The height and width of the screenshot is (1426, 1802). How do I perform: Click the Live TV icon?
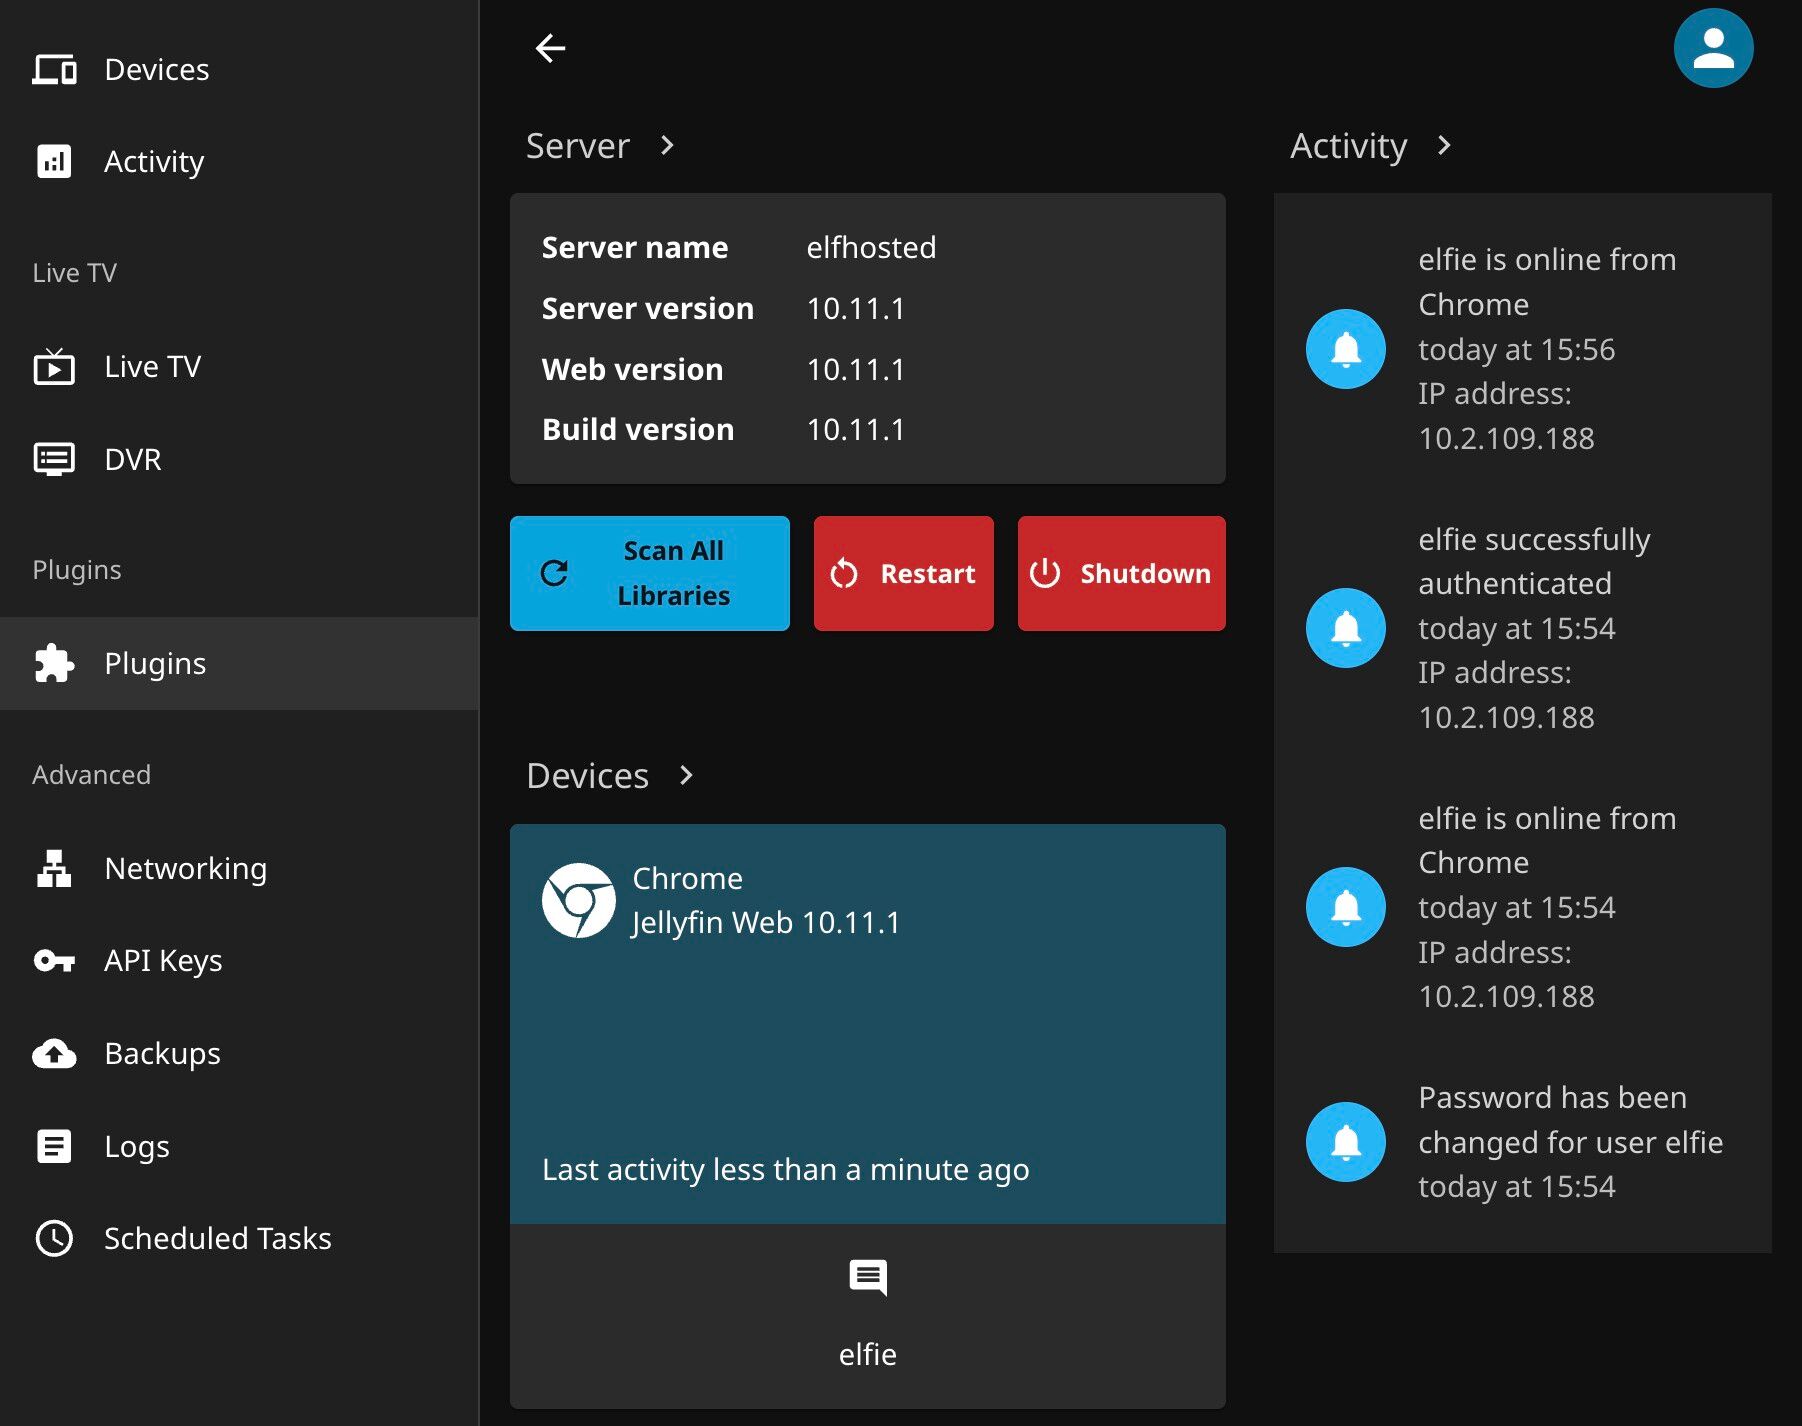coord(54,367)
